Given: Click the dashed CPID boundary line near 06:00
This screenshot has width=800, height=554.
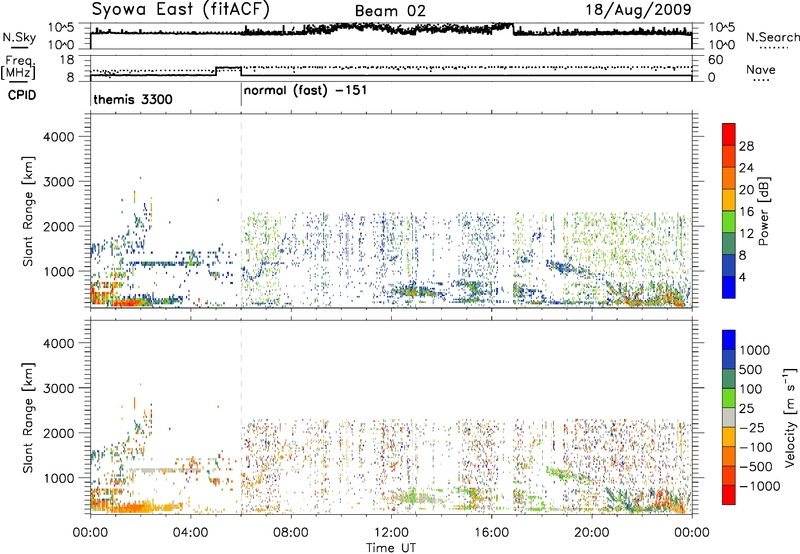Looking at the screenshot, I should click(x=241, y=210).
